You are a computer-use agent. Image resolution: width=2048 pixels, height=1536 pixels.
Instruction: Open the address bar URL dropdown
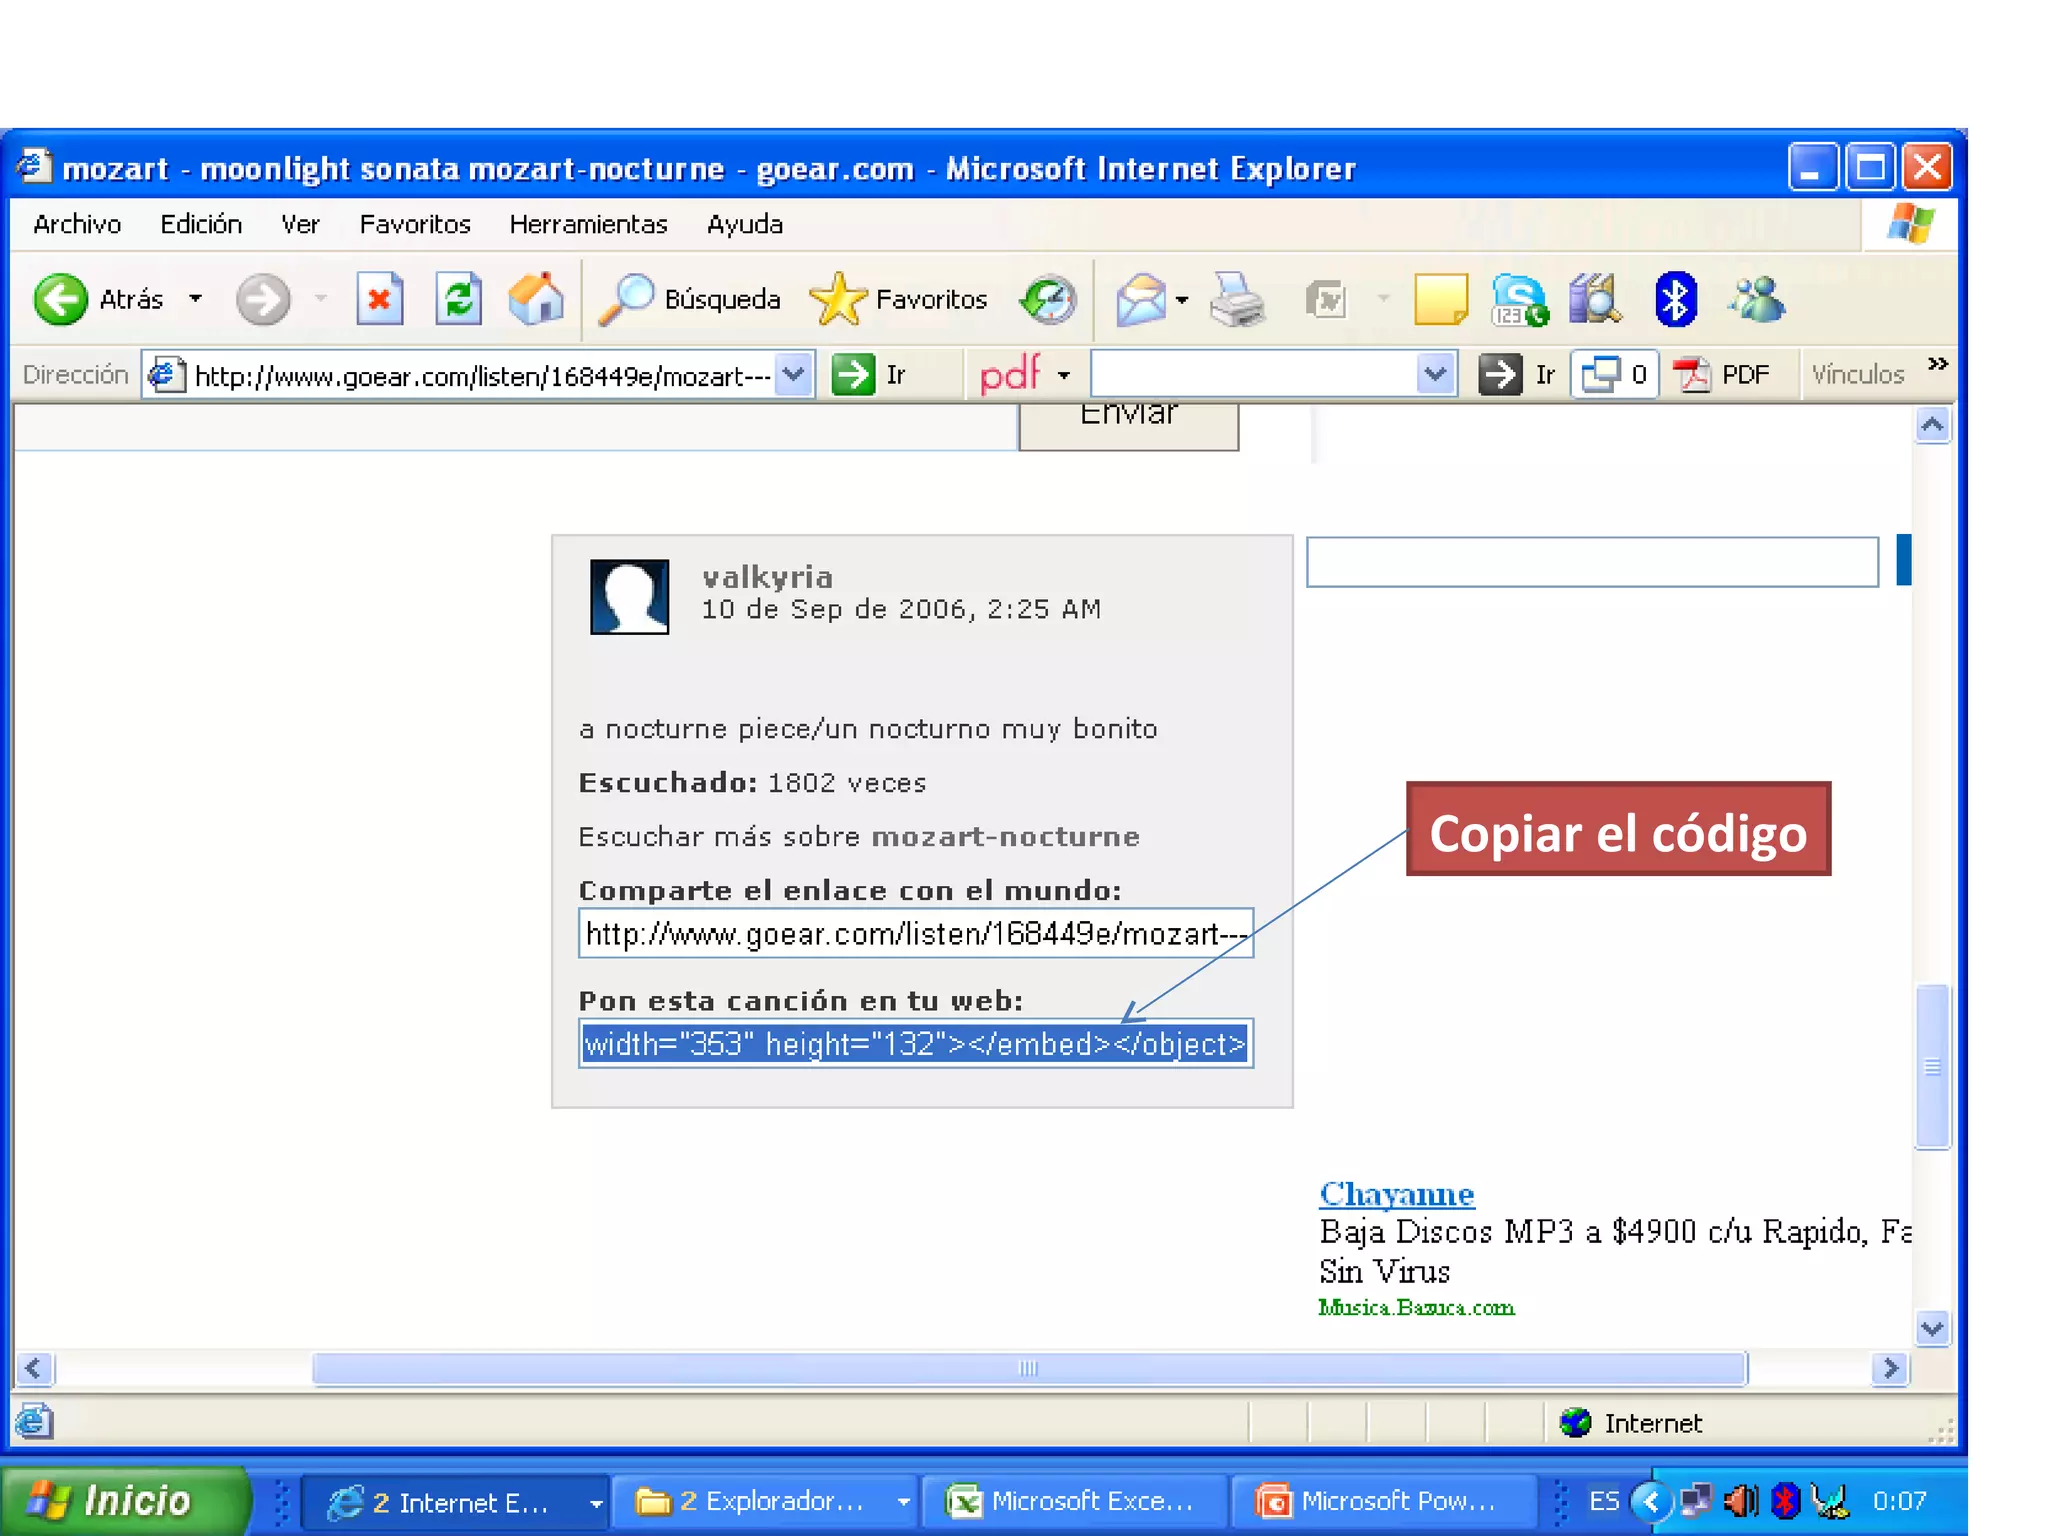click(x=794, y=375)
